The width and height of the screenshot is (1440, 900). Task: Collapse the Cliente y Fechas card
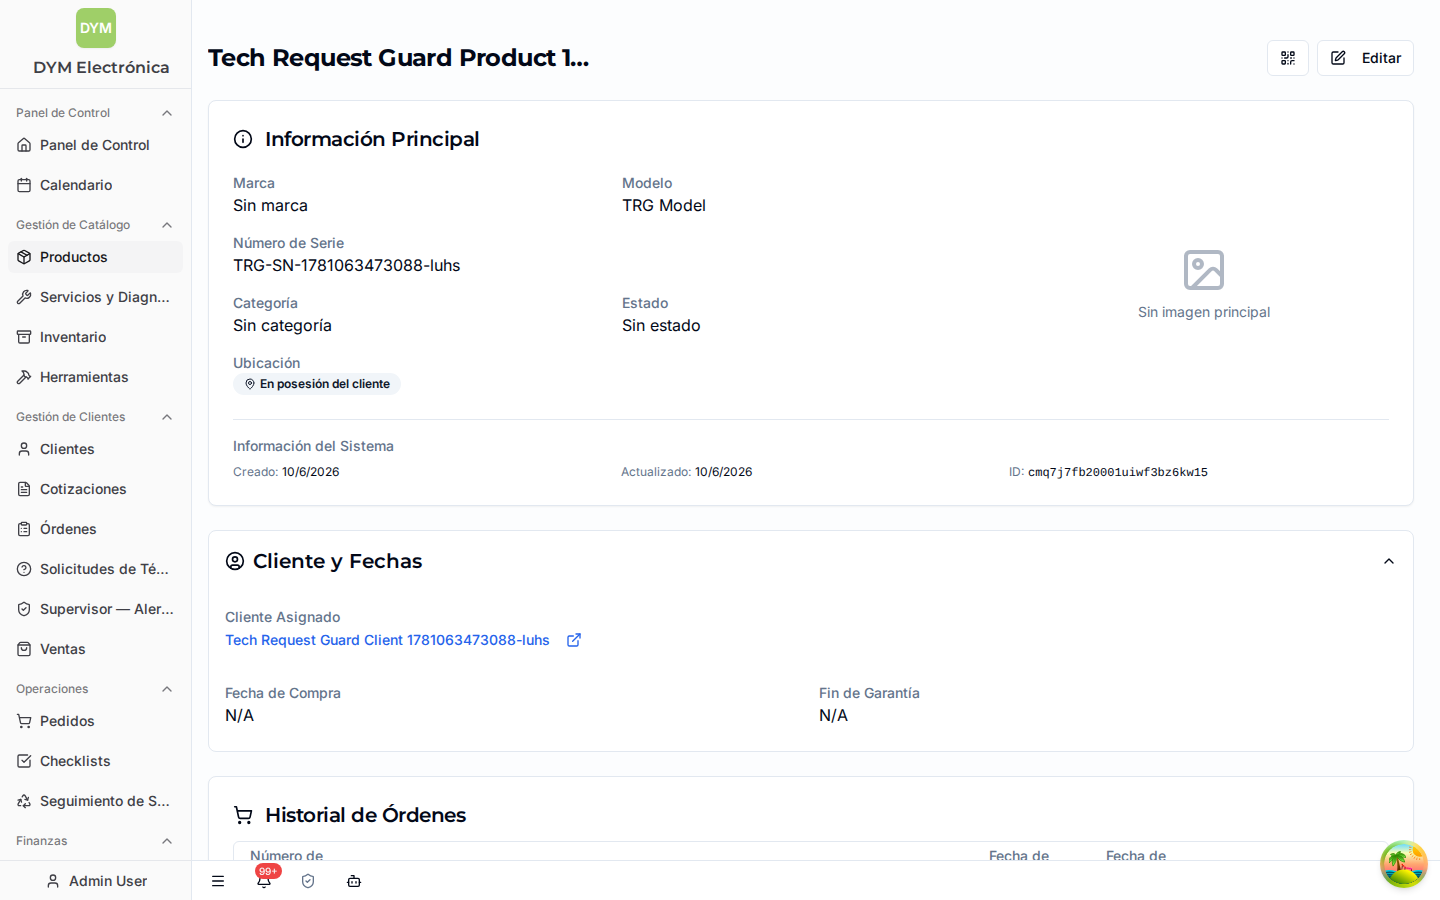[x=1389, y=561]
